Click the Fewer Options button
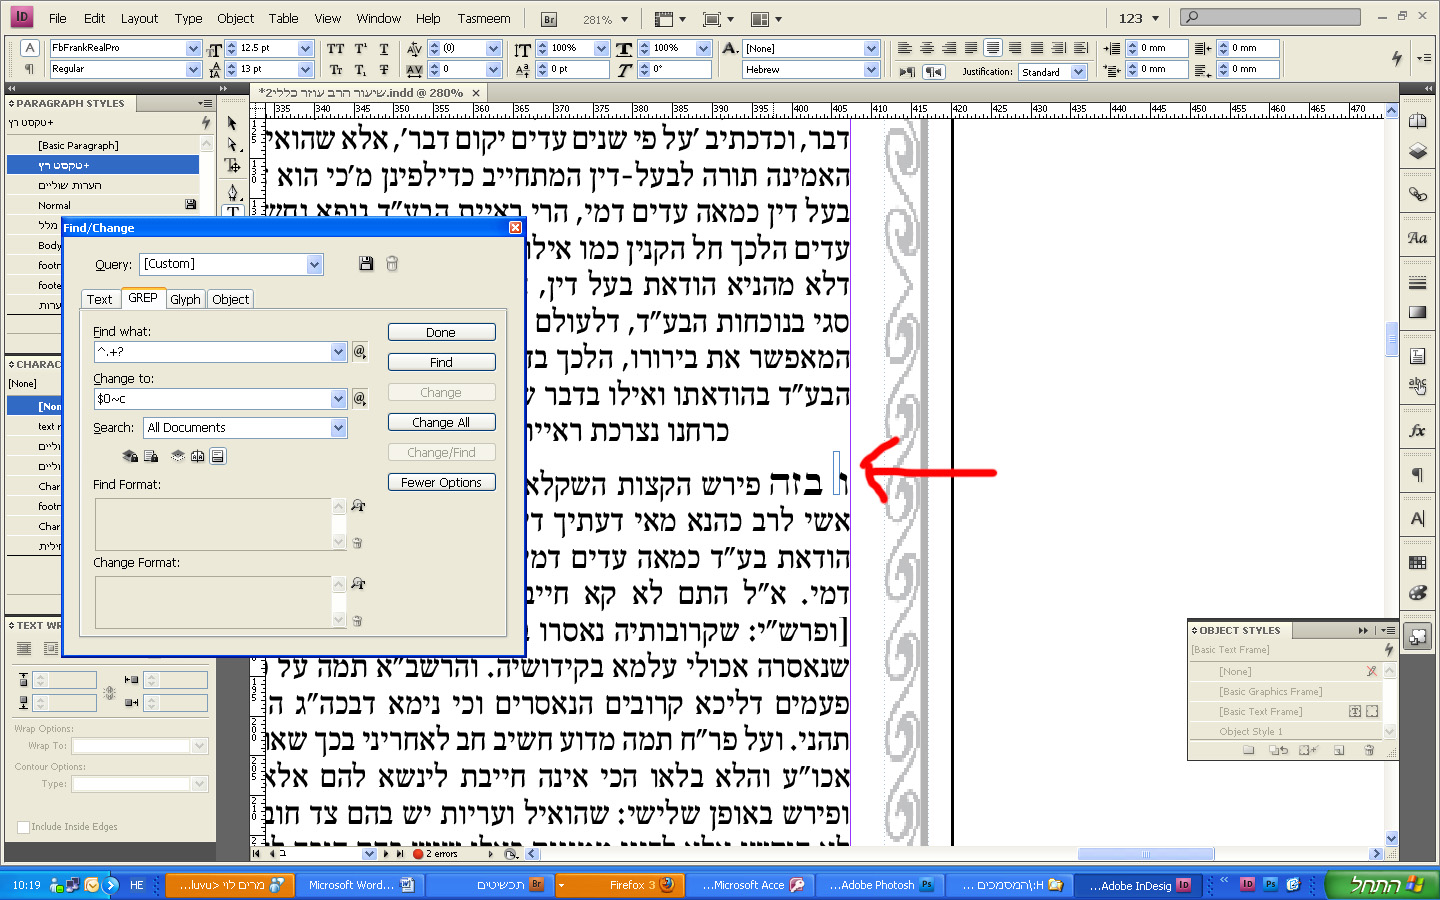Image resolution: width=1440 pixels, height=900 pixels. 441,482
